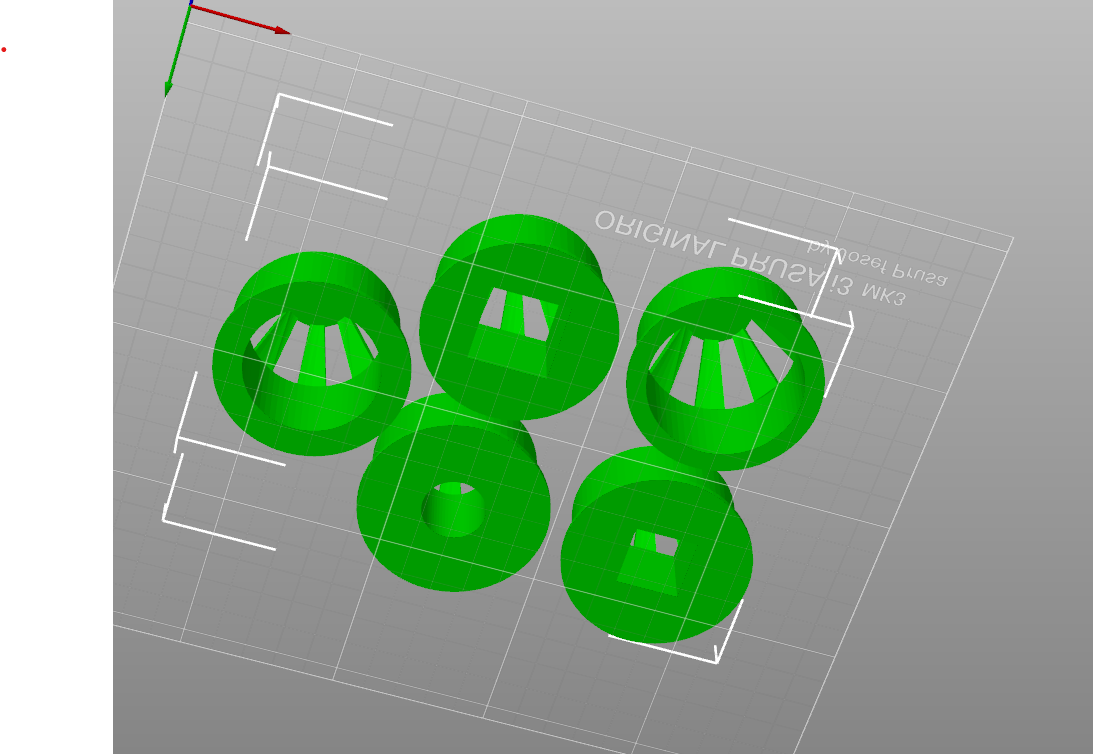Click the small red dot in black panel
The width and height of the screenshot is (1093, 754).
pos(4,49)
